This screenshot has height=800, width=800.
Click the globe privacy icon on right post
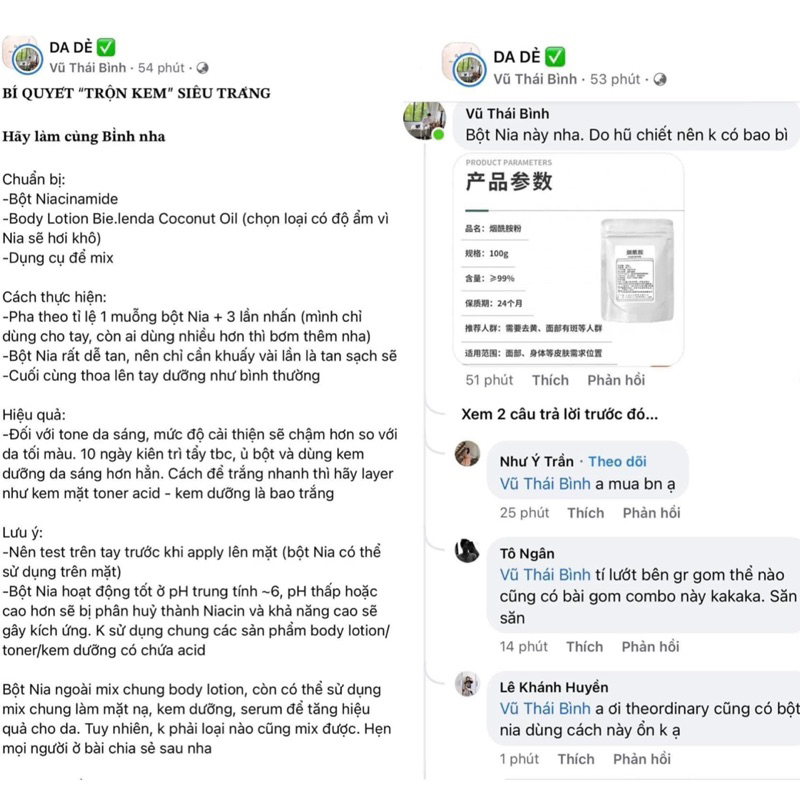point(659,79)
